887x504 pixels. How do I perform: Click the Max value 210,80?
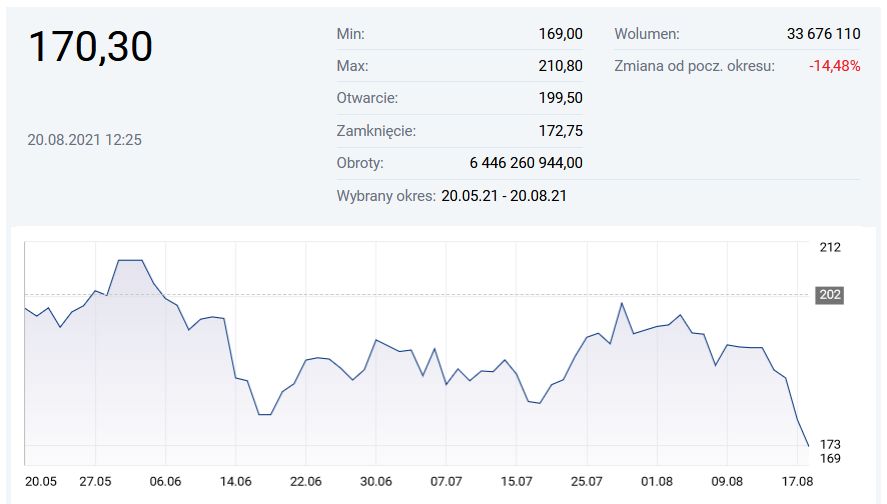pos(560,66)
